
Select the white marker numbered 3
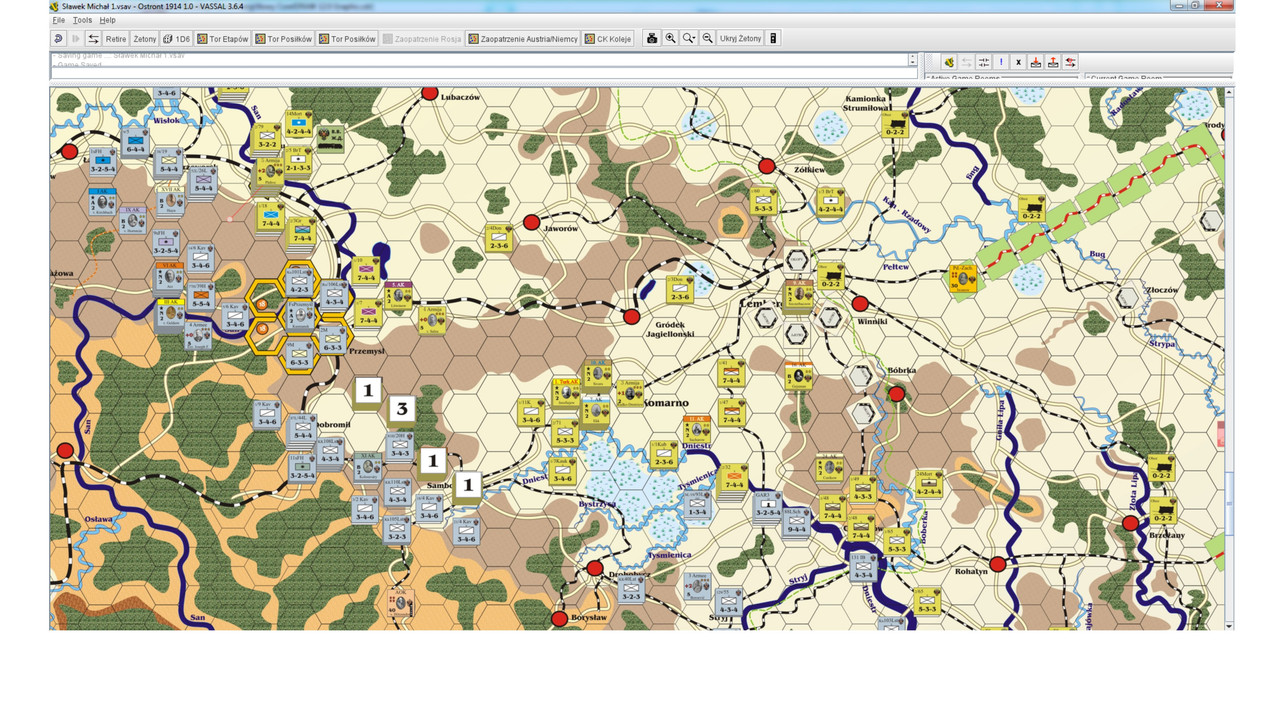(x=402, y=408)
